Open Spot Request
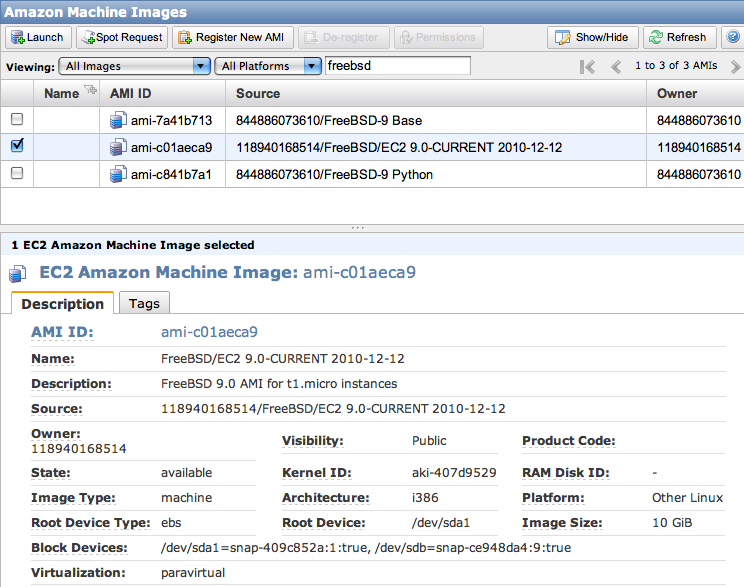744x587 pixels. pos(122,37)
